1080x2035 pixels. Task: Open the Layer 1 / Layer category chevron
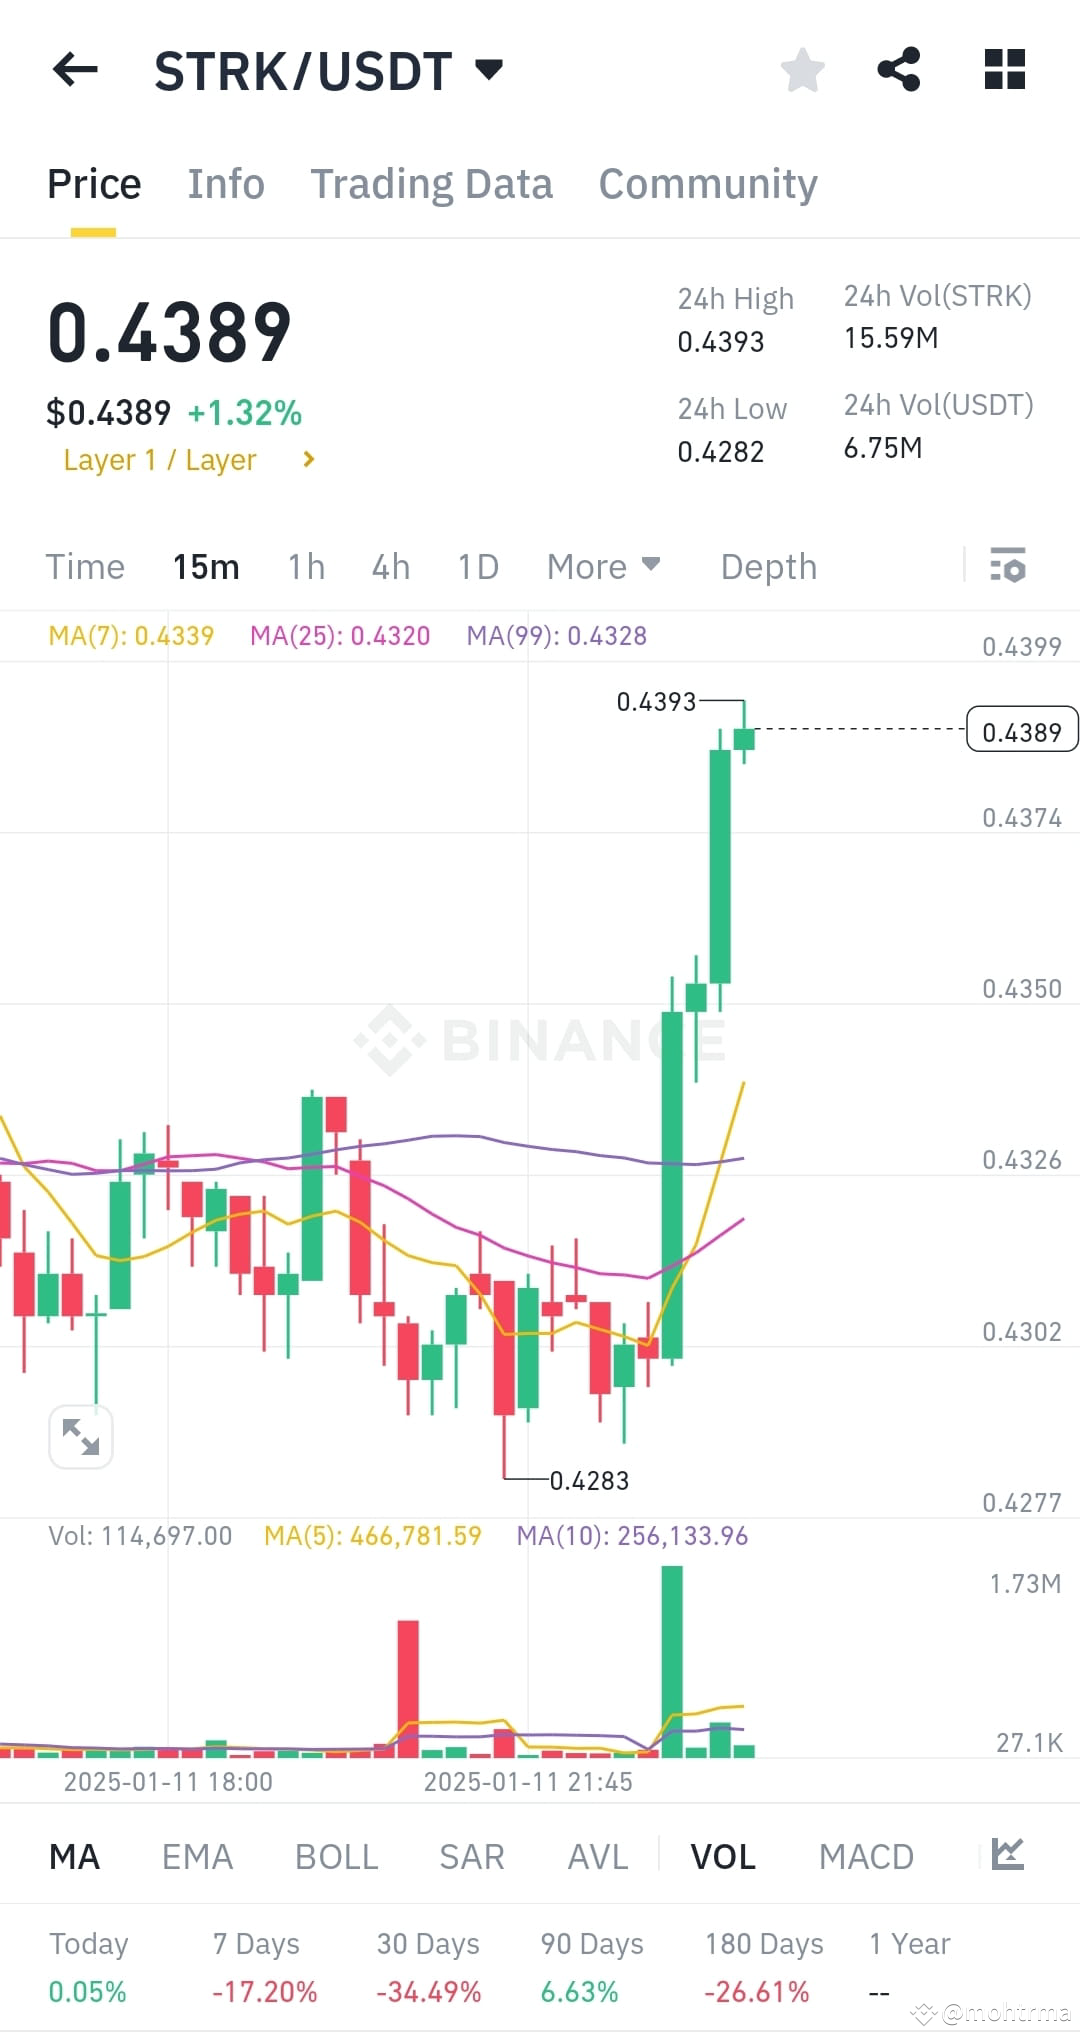pos(308,459)
